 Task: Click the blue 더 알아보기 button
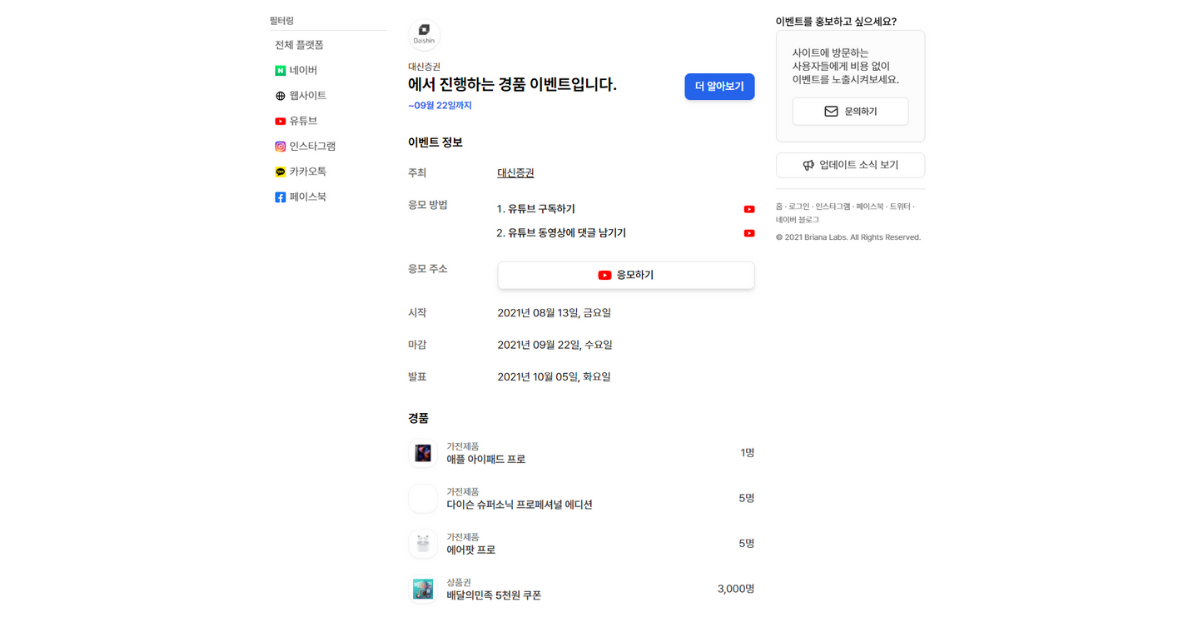[719, 87]
